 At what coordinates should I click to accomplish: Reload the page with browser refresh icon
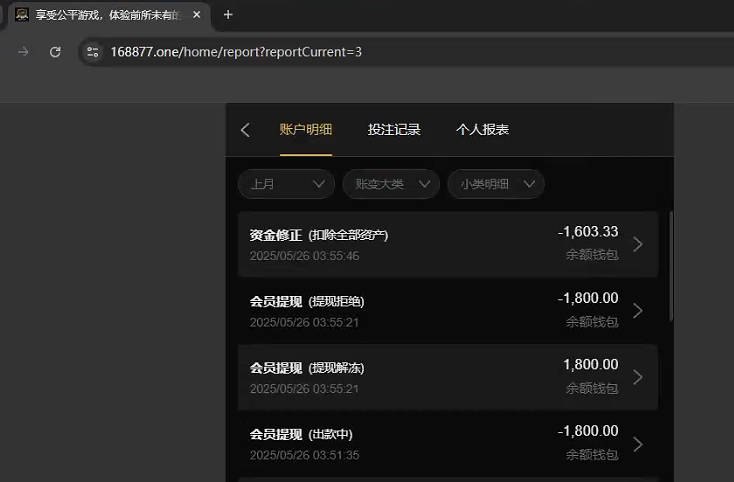[55, 52]
